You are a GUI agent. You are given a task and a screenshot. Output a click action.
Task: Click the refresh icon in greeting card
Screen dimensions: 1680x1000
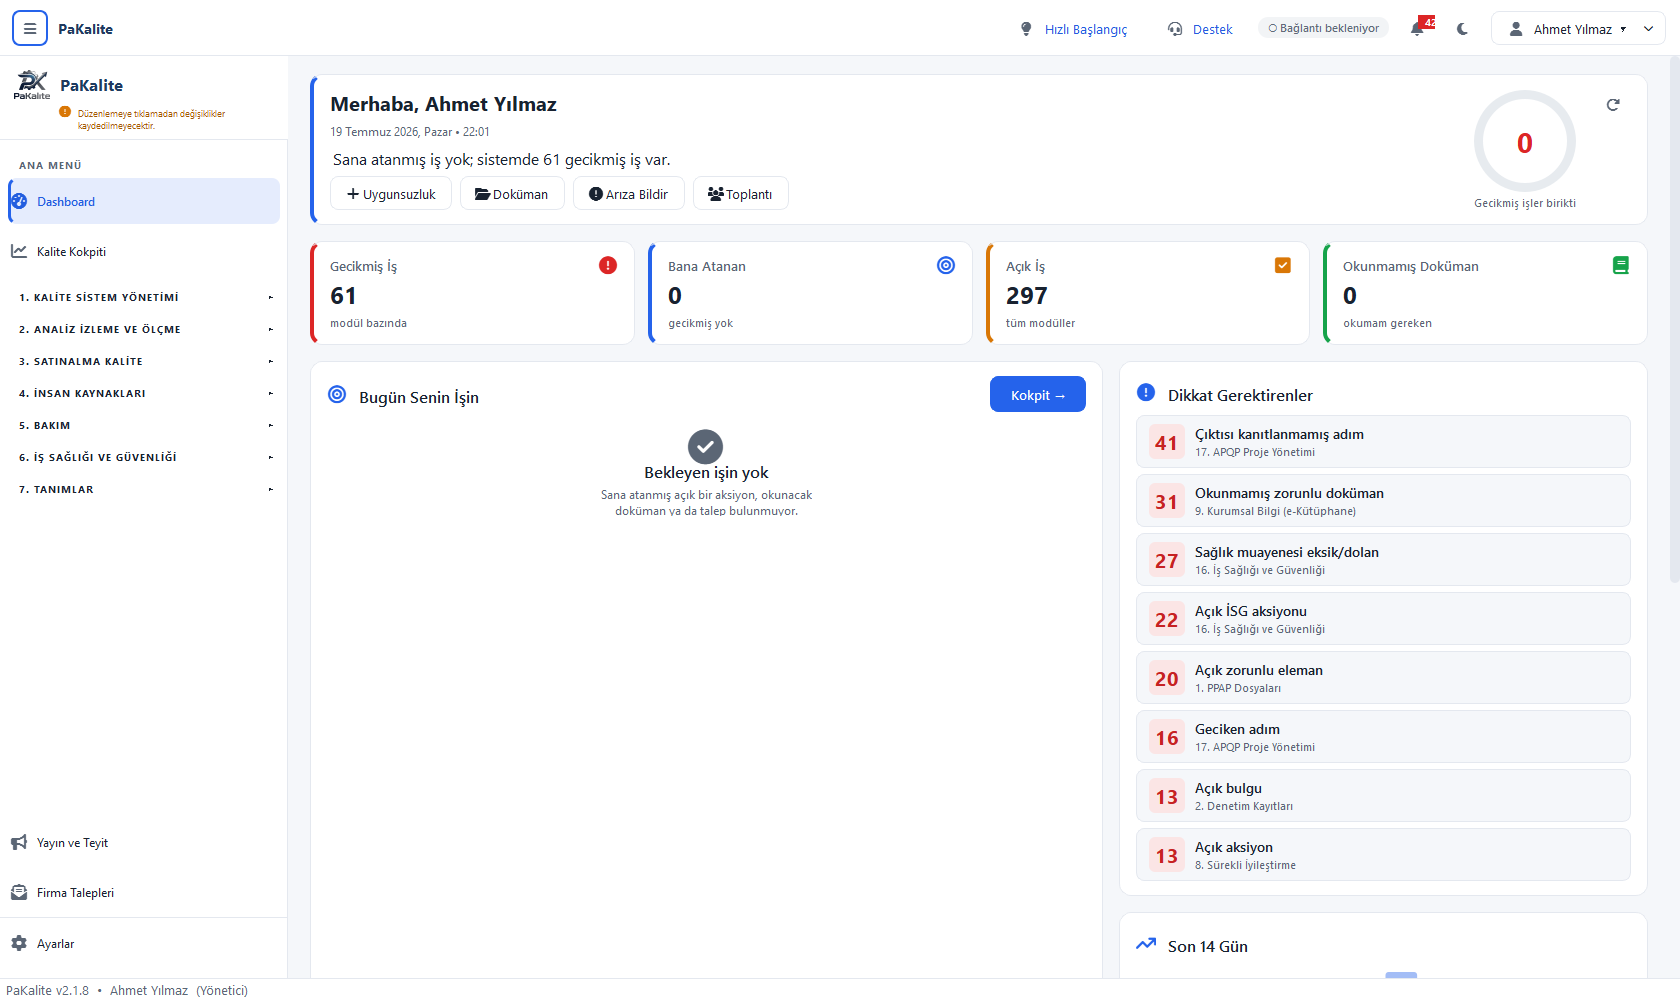pos(1613,105)
